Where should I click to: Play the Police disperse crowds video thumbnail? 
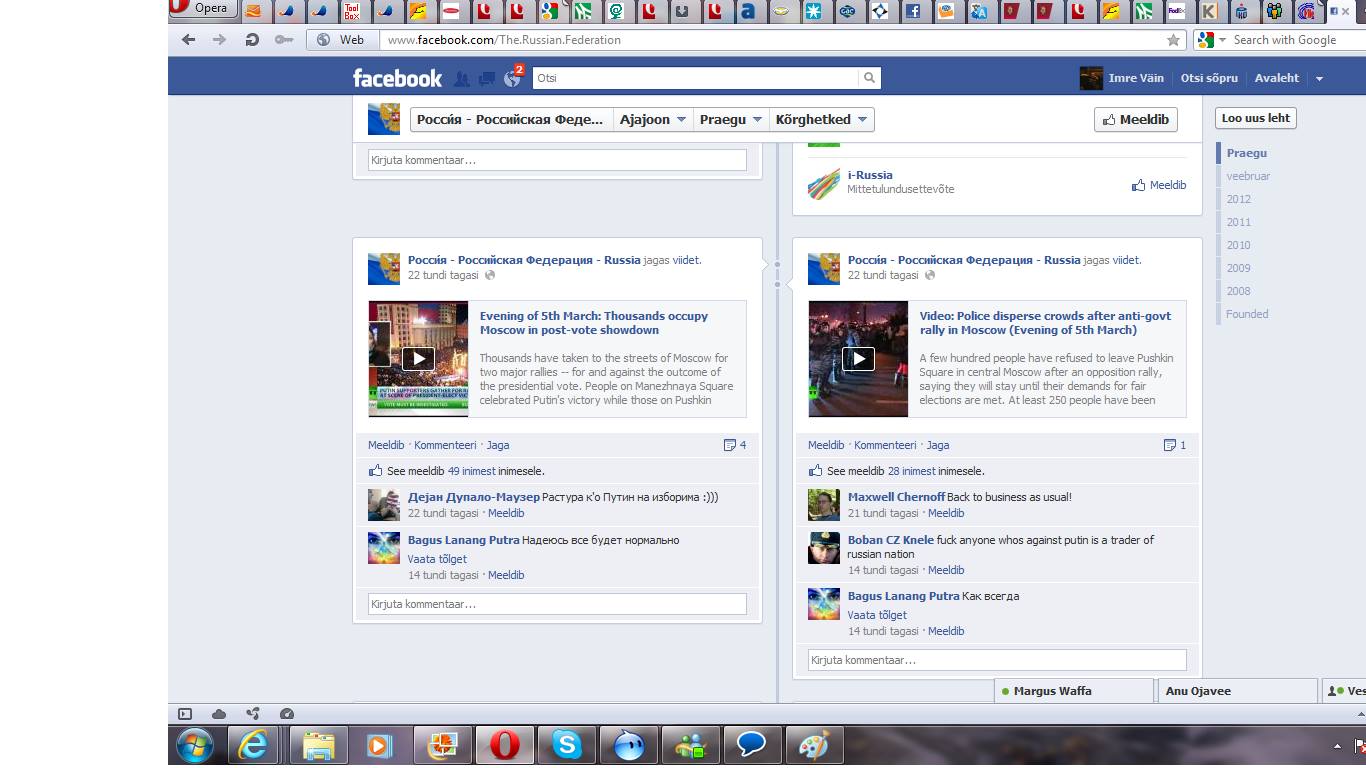coord(858,358)
